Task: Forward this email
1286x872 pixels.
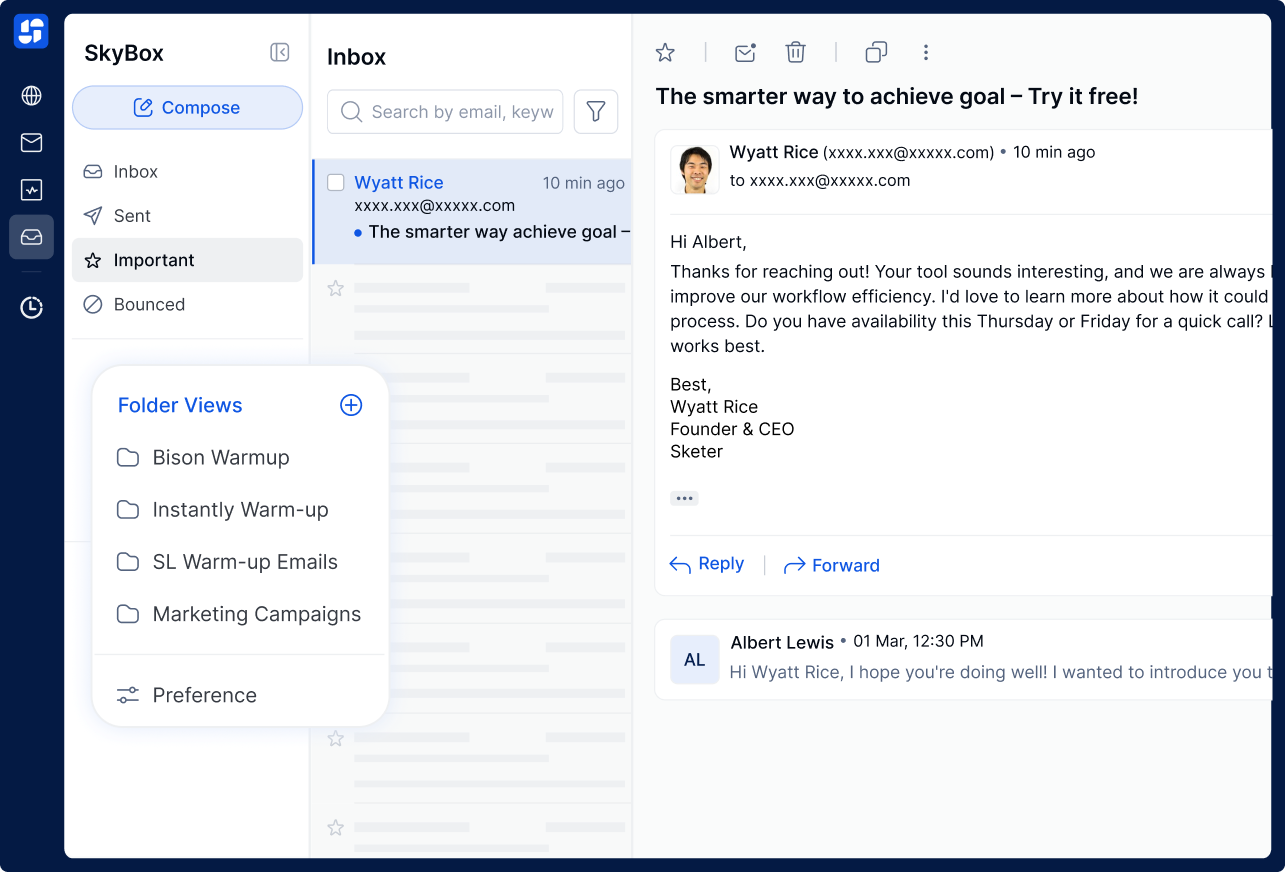Action: coord(832,565)
